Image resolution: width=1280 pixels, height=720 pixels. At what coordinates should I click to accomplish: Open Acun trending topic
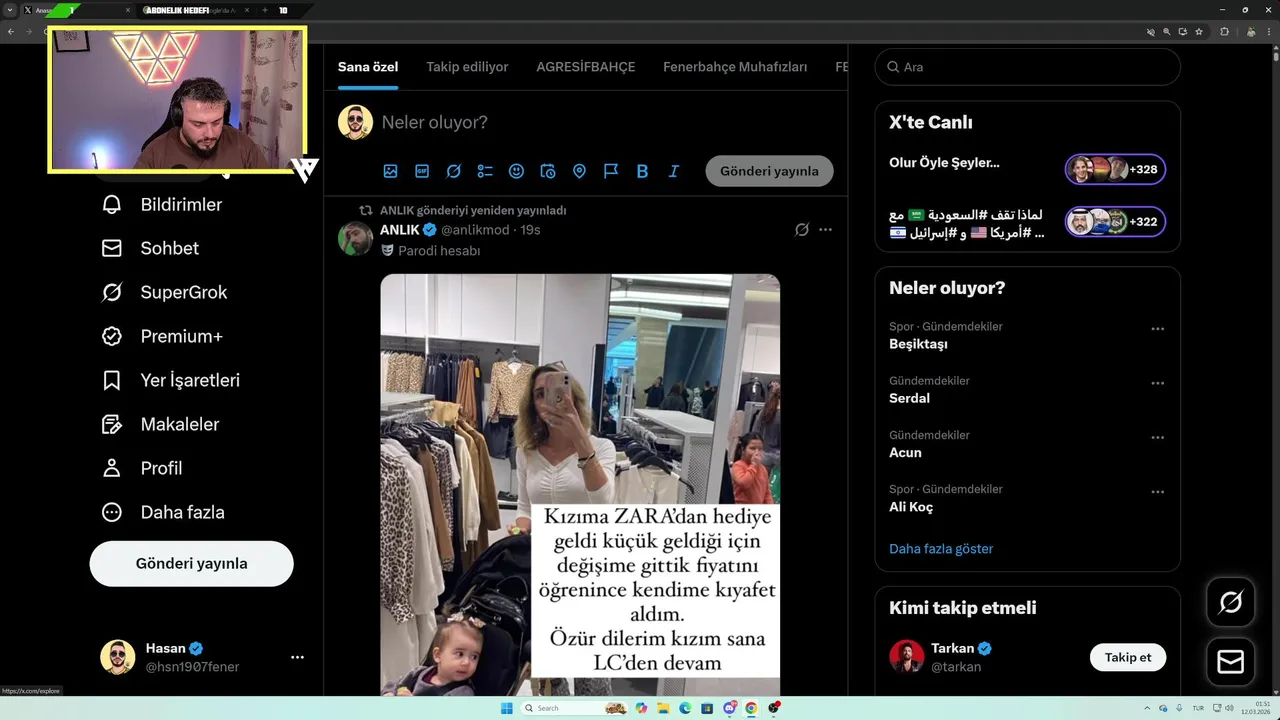905,452
